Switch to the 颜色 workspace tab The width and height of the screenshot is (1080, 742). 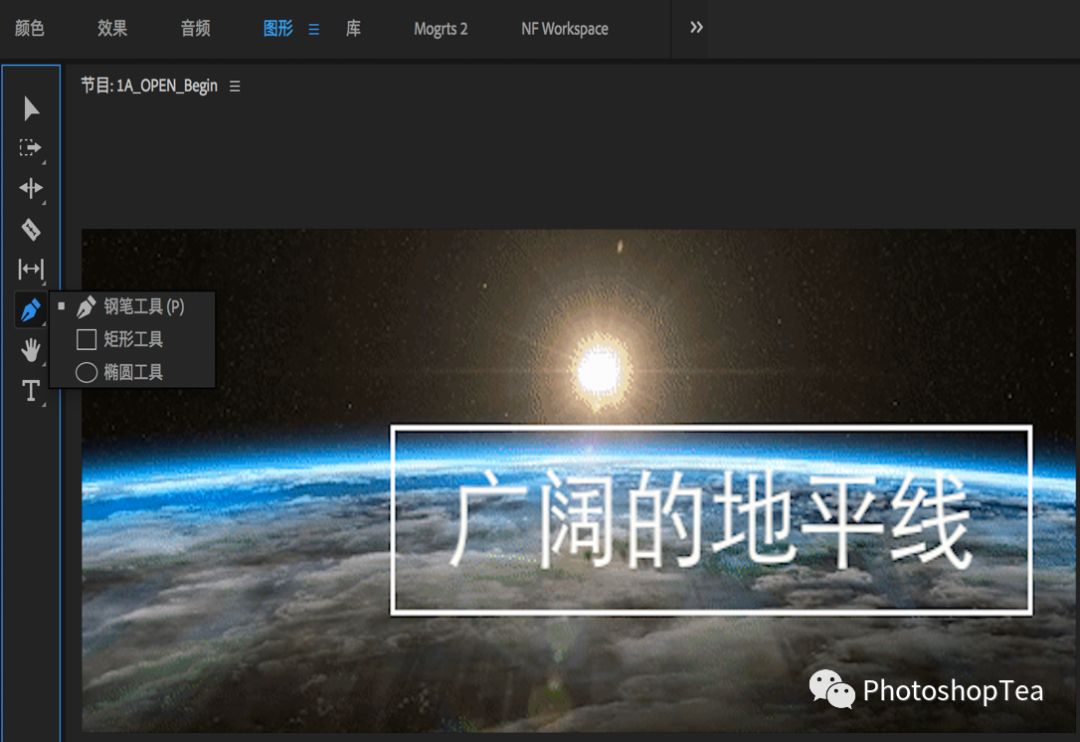(x=30, y=28)
